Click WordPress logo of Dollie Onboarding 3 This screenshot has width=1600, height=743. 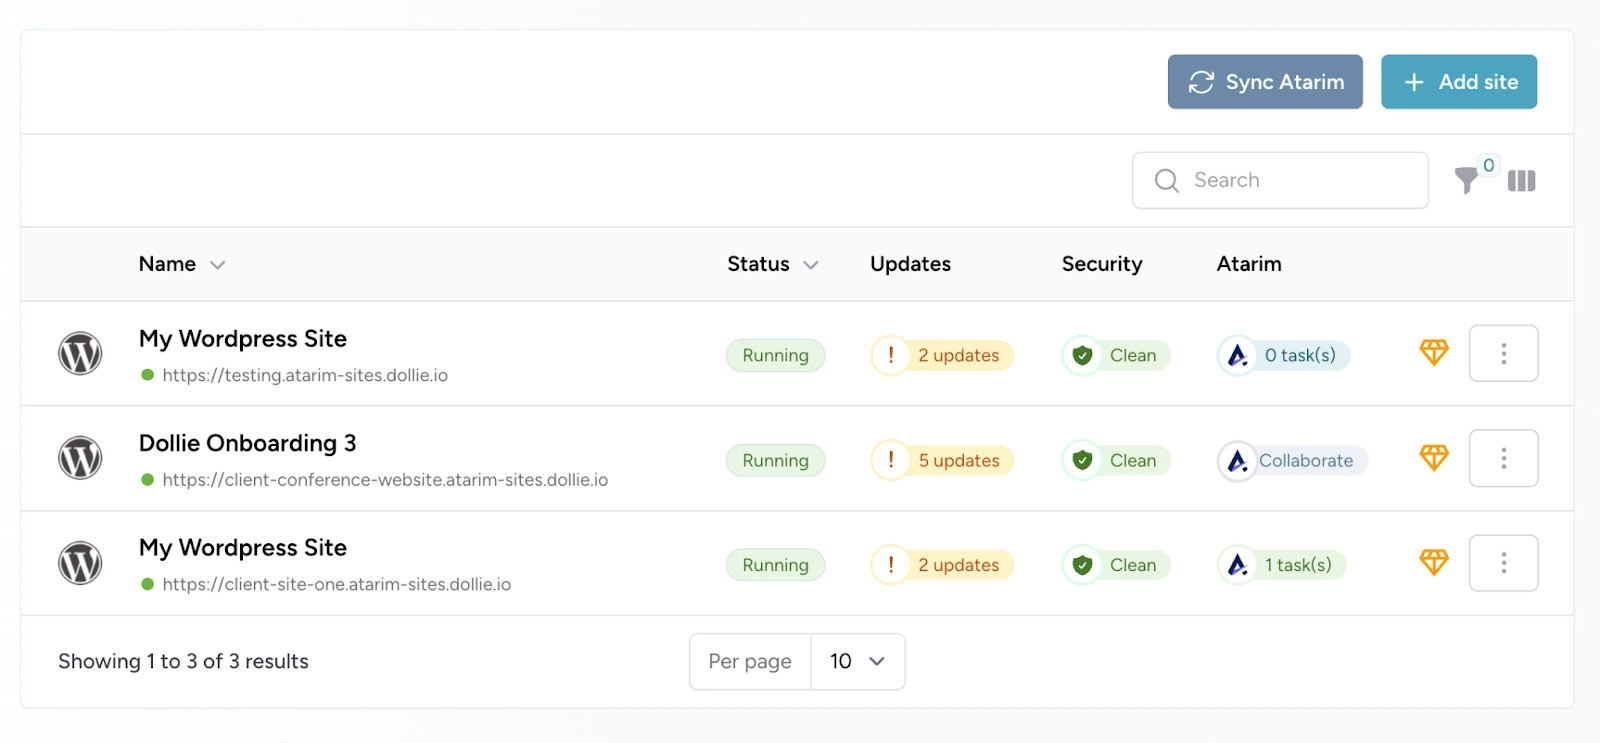pyautogui.click(x=80, y=458)
